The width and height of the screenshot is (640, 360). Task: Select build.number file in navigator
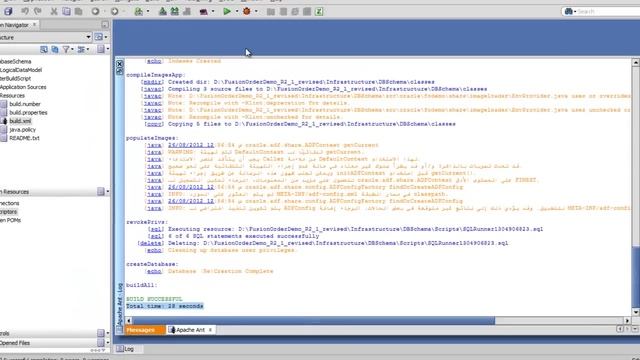point(25,104)
